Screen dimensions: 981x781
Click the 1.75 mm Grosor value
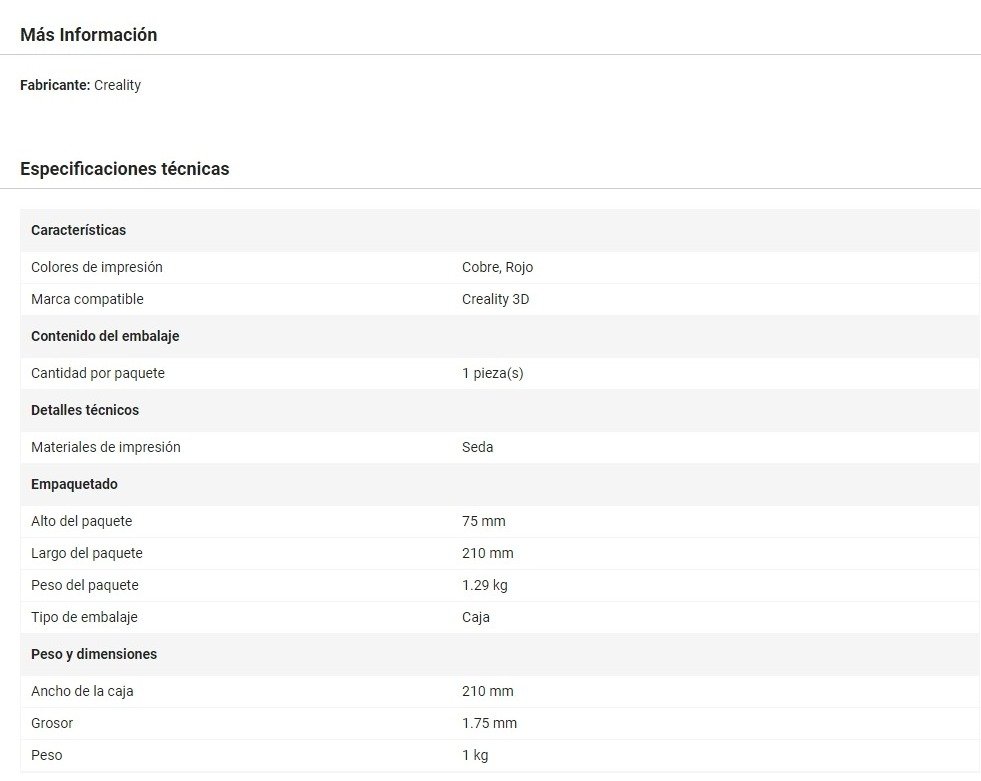click(x=489, y=723)
